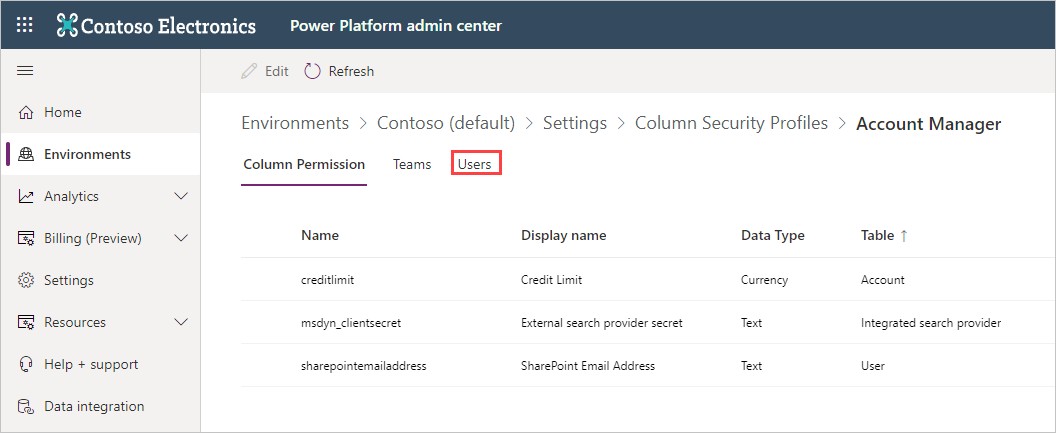The image size is (1056, 433).
Task: Expand the Billing (Preview) chevron
Action: coord(181,239)
